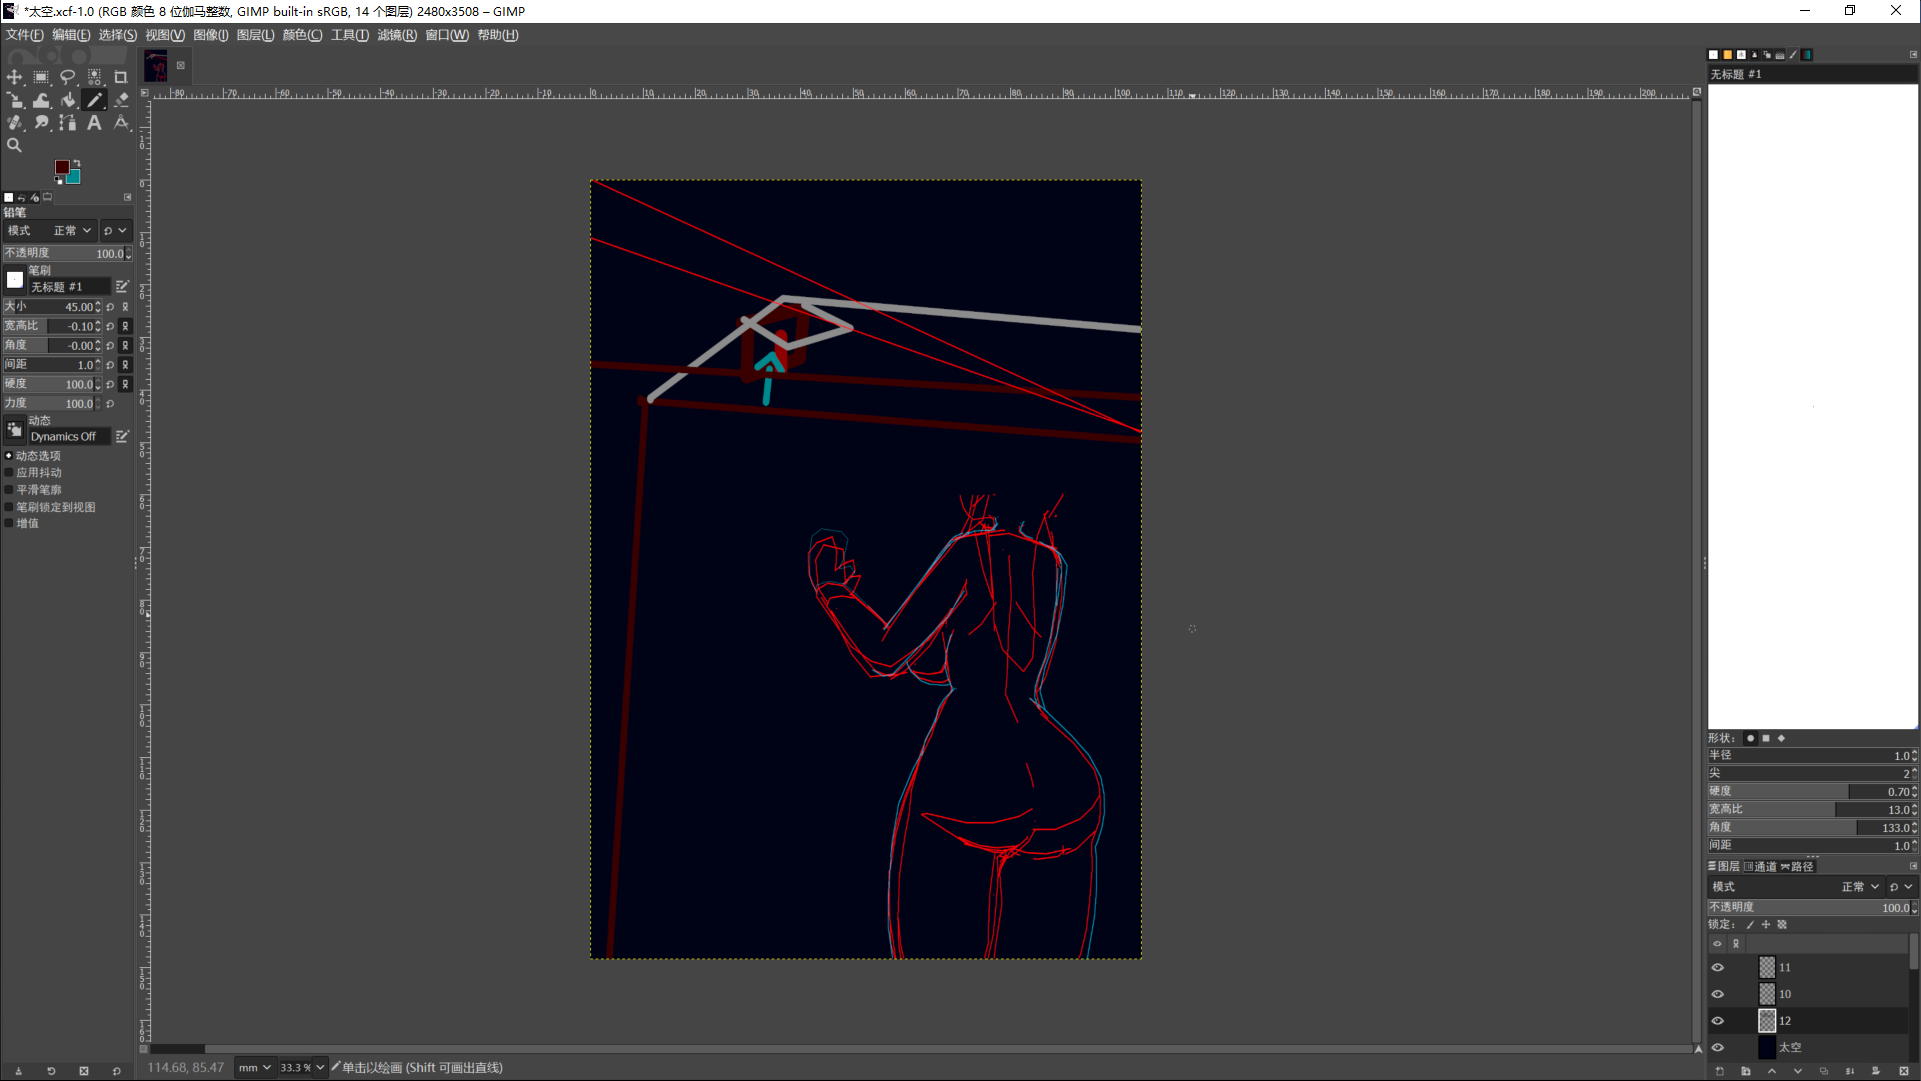
Task: Enable the 平滑笔廓 checkbox
Action: (x=9, y=490)
